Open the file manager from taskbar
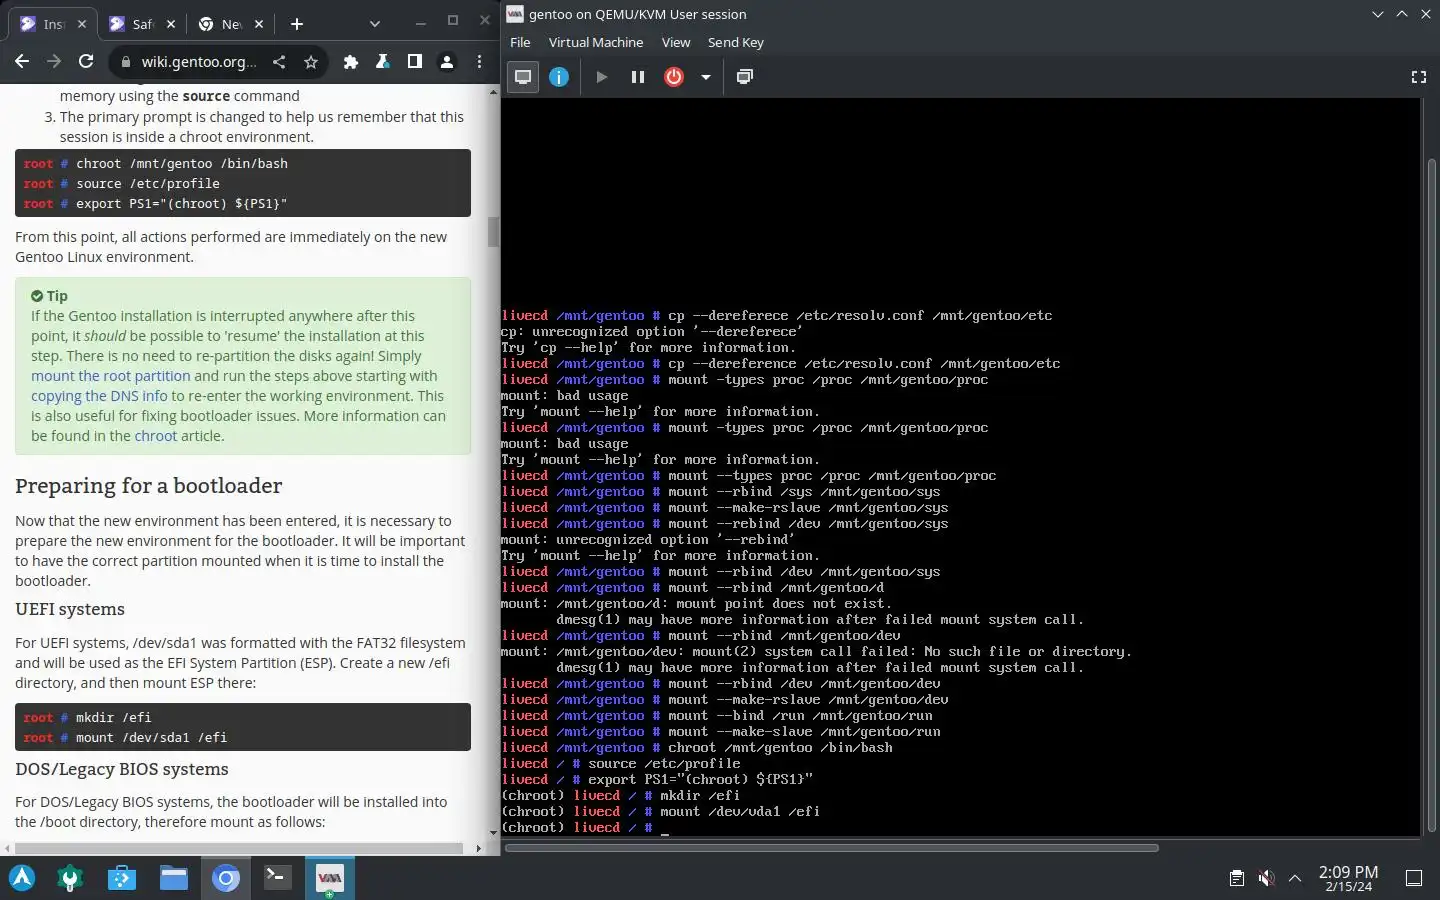Viewport: 1440px width, 900px height. (174, 878)
